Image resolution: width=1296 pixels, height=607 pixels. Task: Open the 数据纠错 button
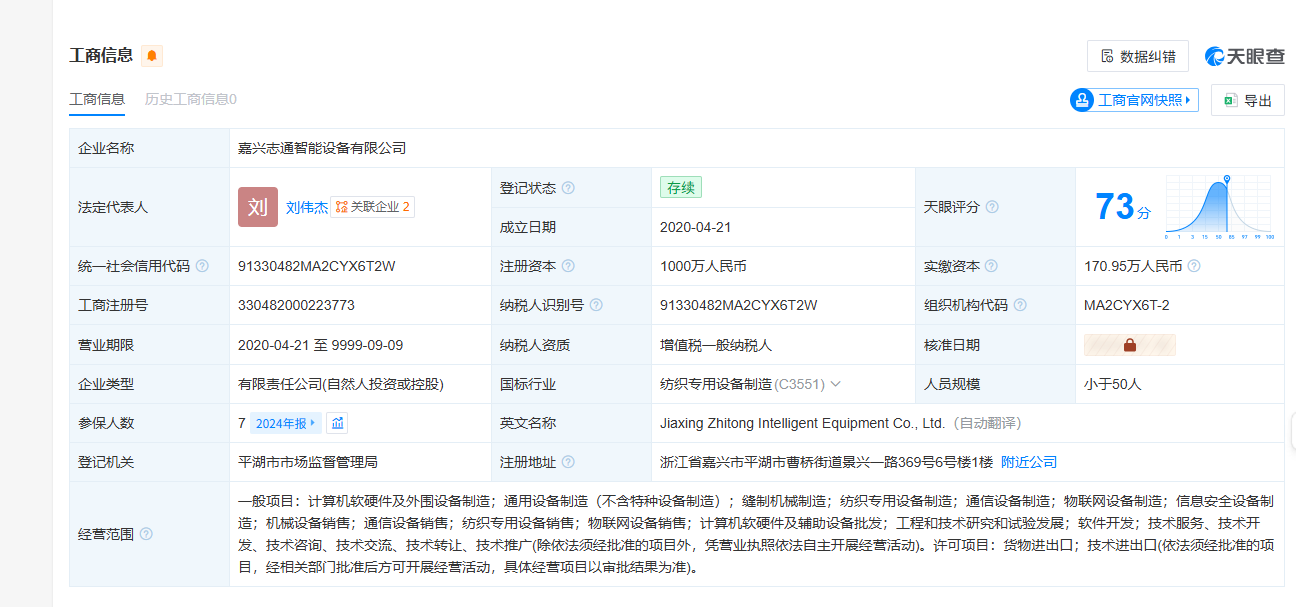point(1138,56)
